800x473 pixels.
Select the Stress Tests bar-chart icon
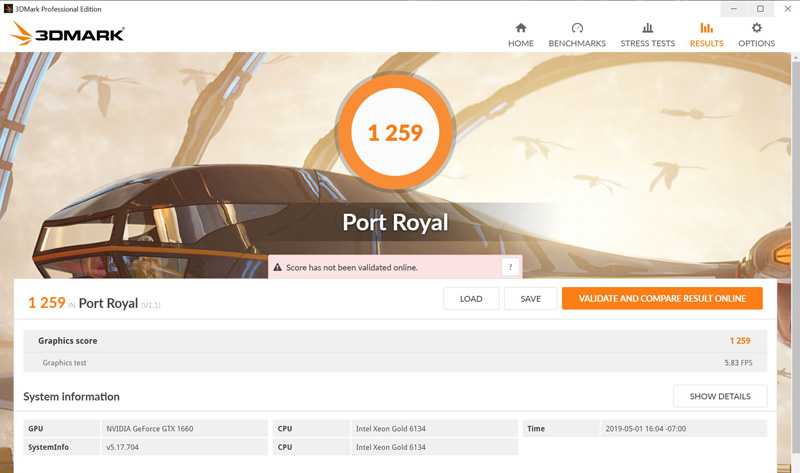pos(647,28)
